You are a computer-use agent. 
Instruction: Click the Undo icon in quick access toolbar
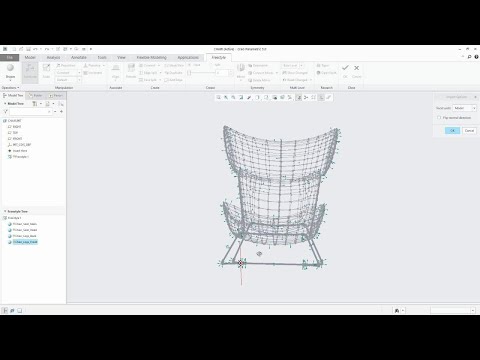pyautogui.click(x=35, y=49)
